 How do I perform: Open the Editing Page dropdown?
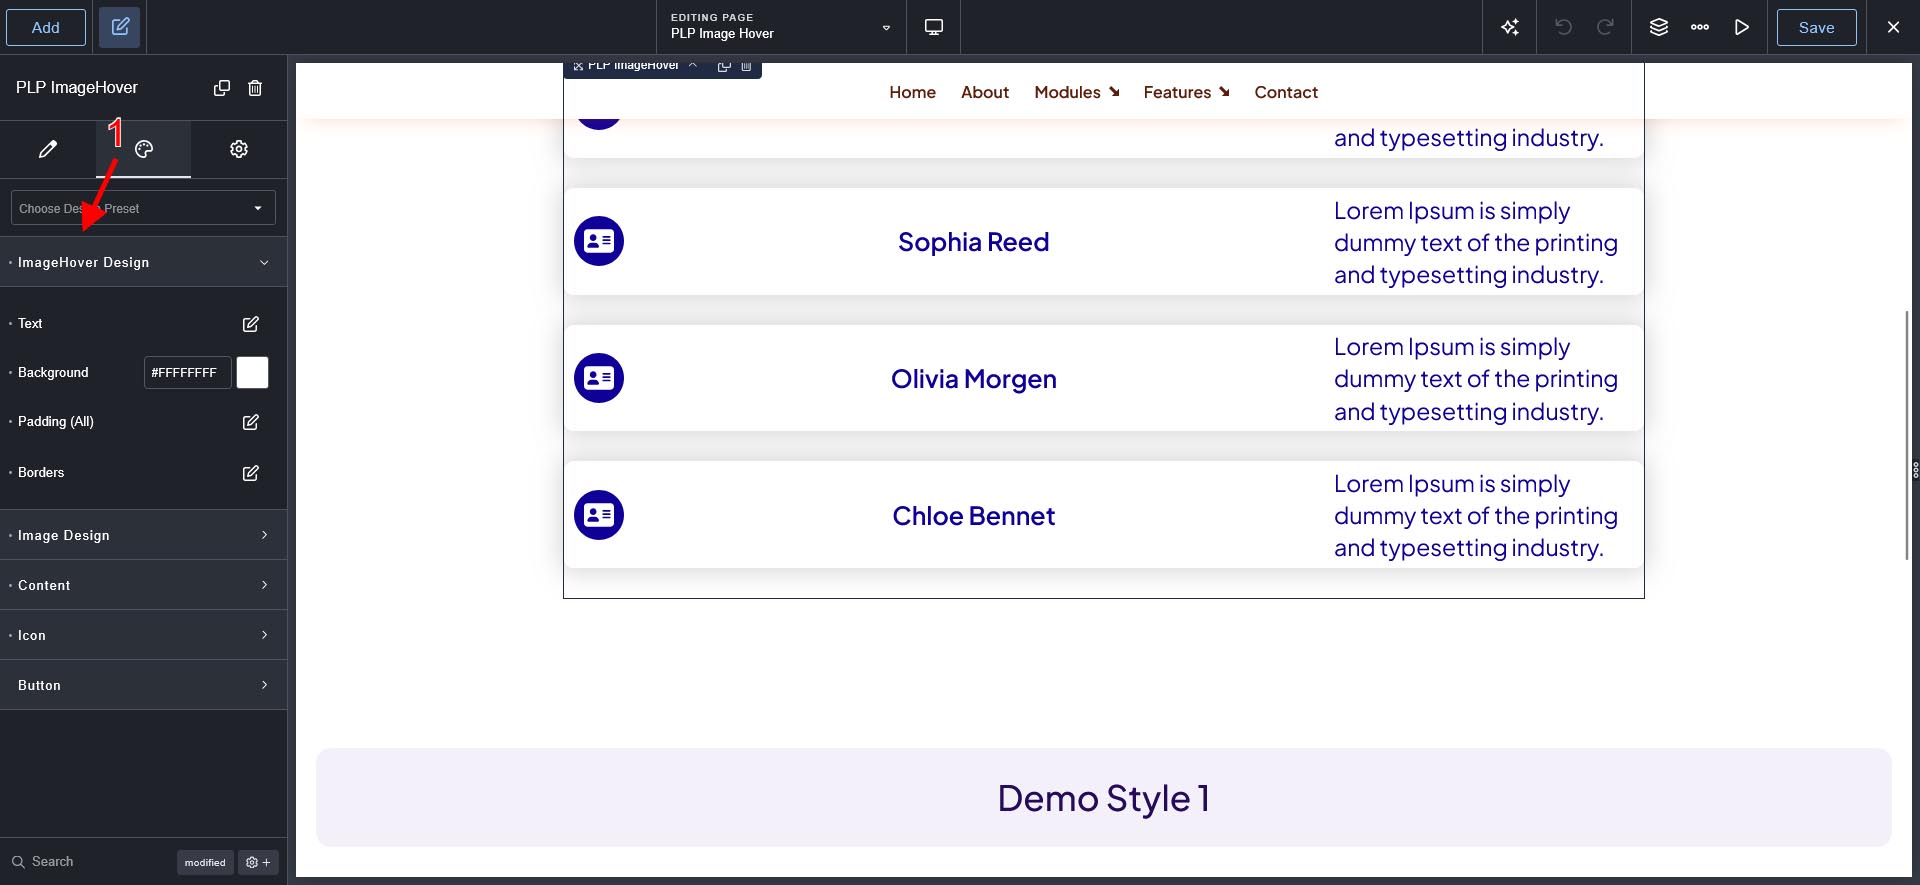tap(781, 27)
